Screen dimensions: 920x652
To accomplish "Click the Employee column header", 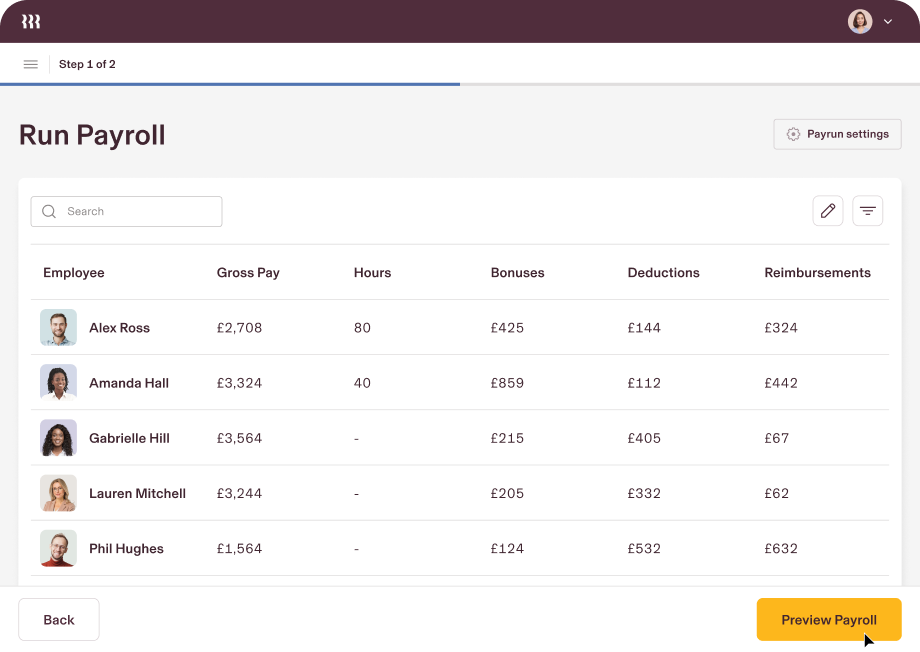I will click(x=73, y=272).
